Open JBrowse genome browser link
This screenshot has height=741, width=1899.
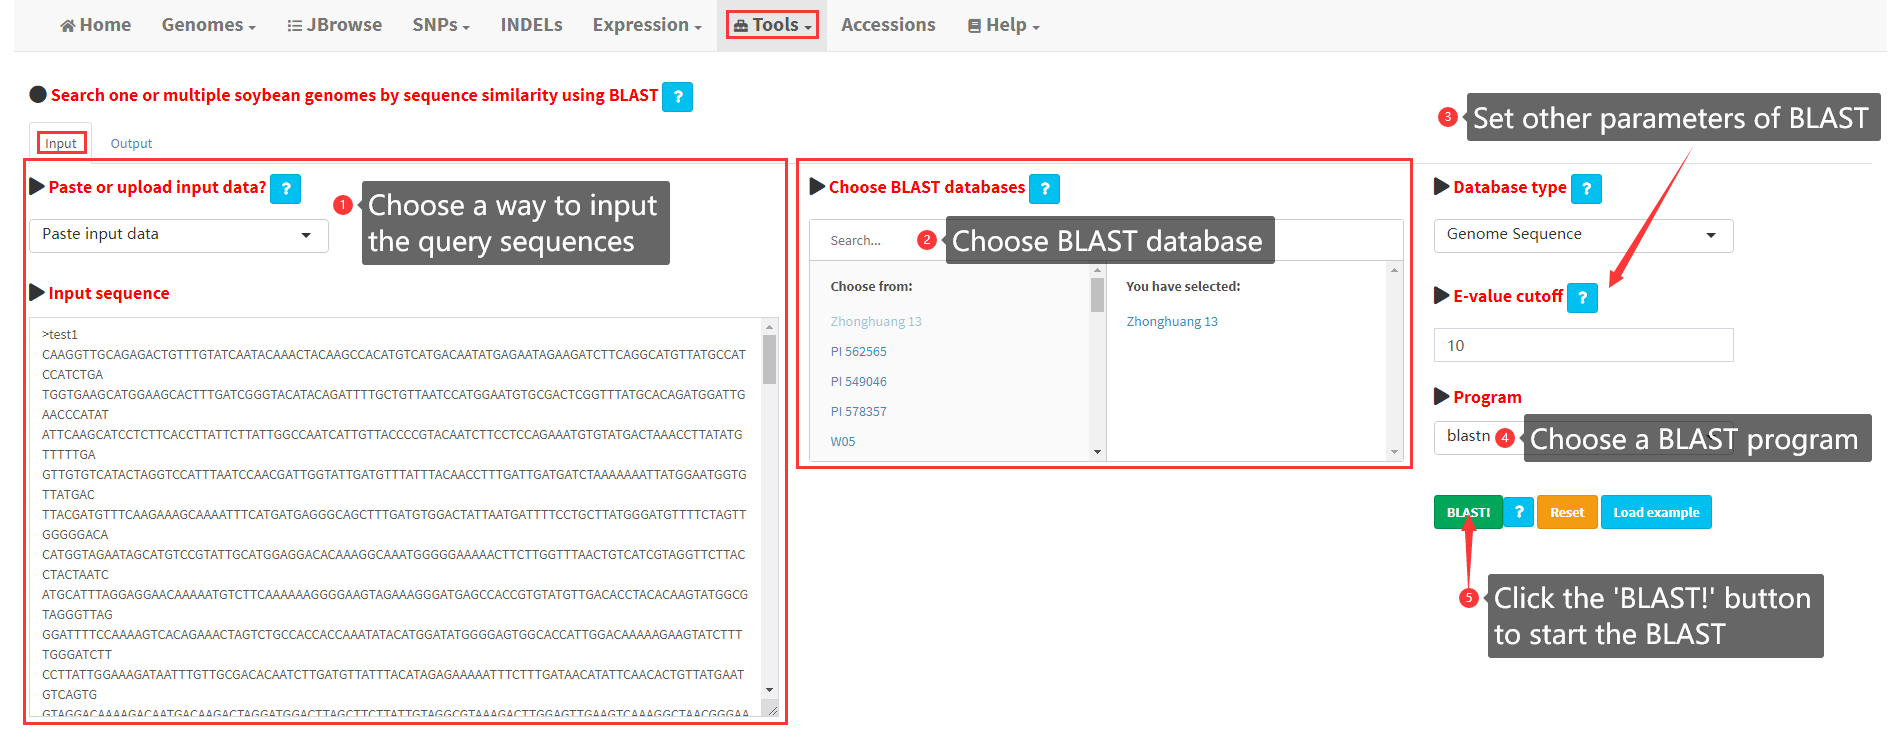click(x=334, y=25)
